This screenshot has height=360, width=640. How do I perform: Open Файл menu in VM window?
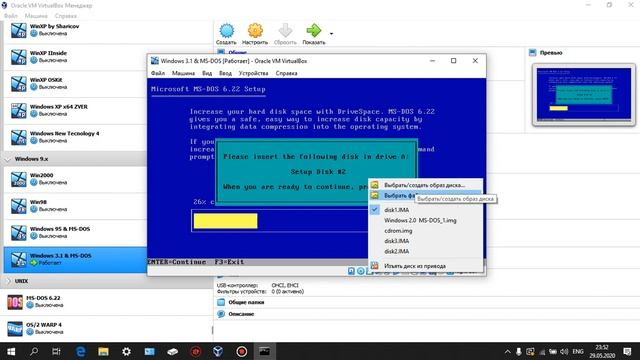point(158,73)
